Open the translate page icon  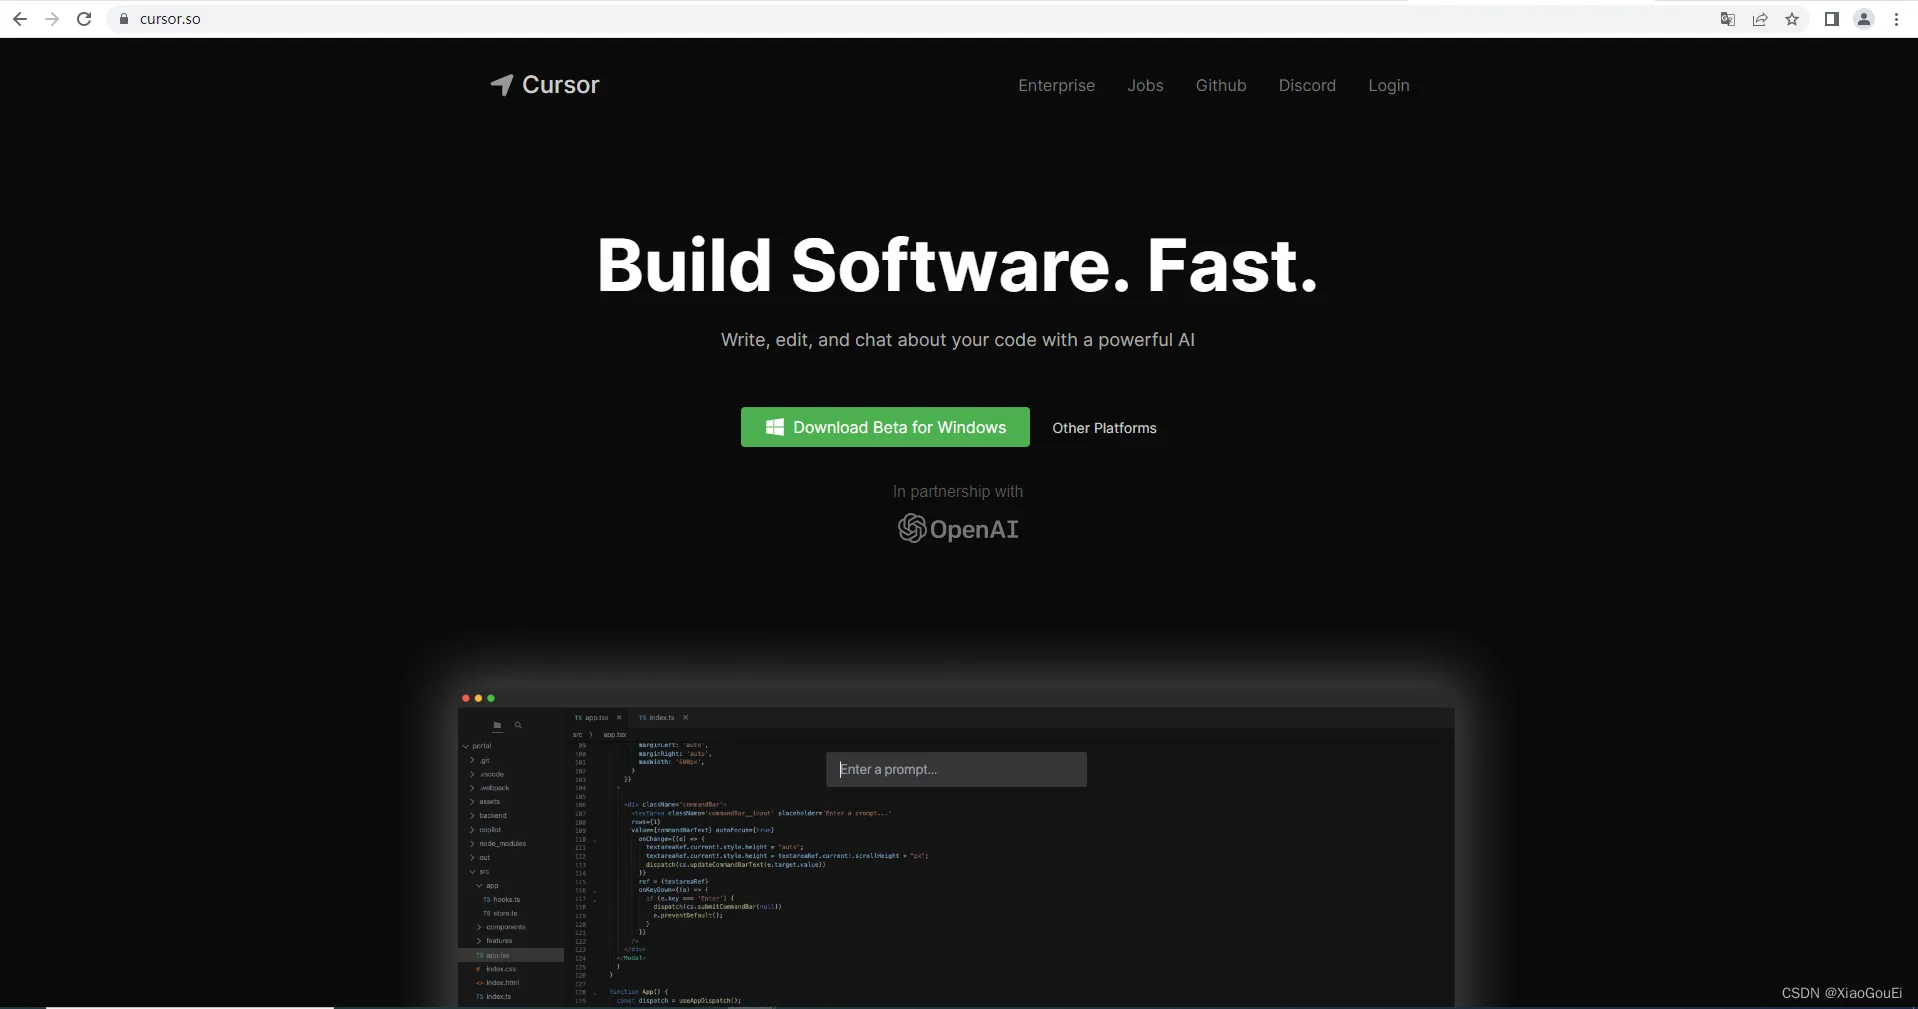[x=1727, y=19]
